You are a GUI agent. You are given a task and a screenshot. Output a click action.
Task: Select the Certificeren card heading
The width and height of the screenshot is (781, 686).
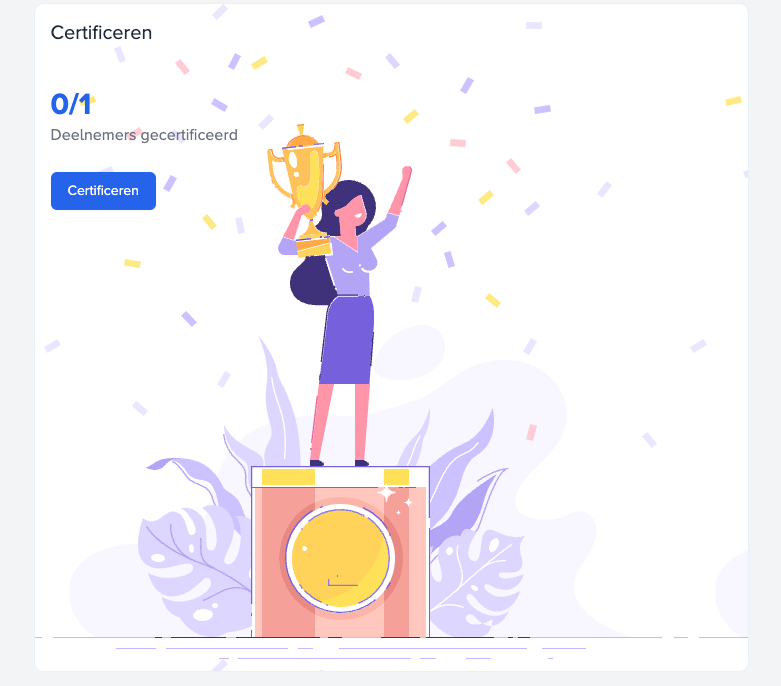[x=101, y=33]
